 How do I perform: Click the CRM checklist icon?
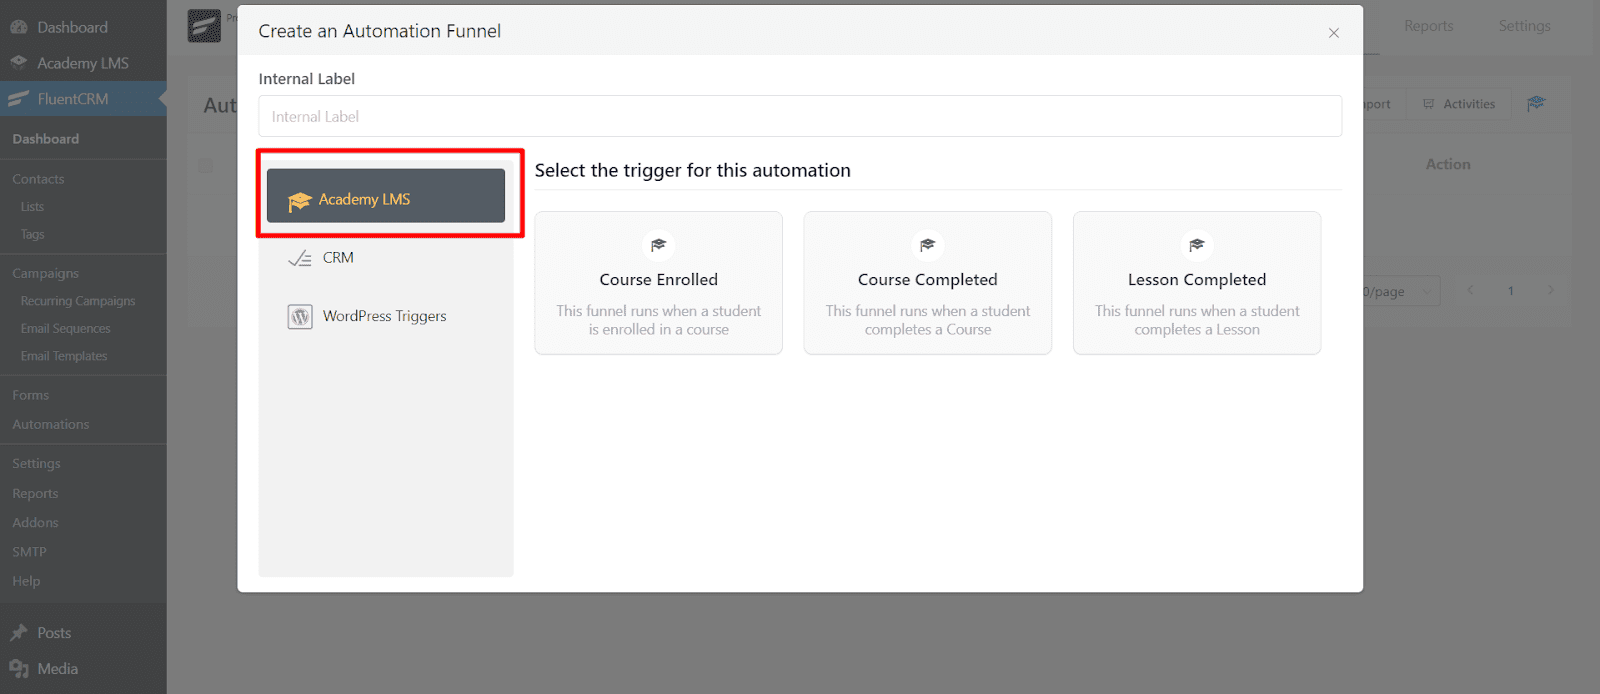tap(300, 258)
